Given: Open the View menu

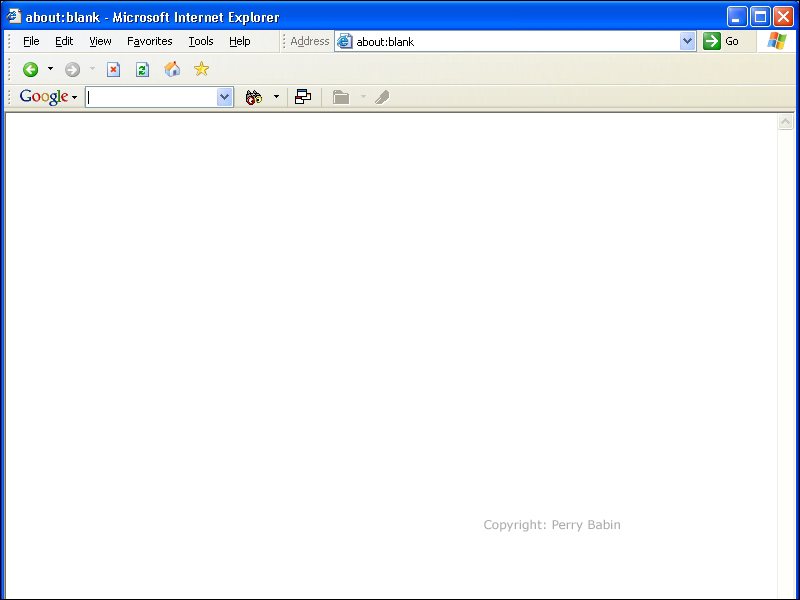Looking at the screenshot, I should coord(100,41).
